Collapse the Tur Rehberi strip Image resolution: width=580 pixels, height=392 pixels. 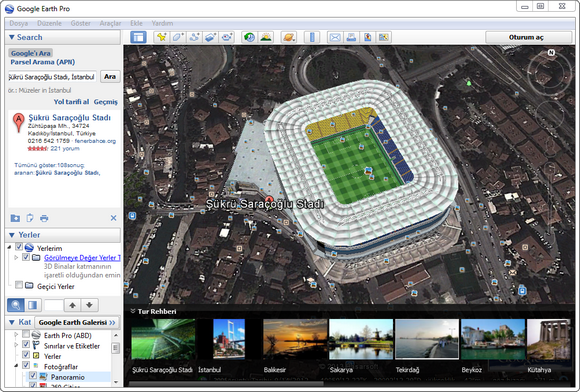(132, 311)
